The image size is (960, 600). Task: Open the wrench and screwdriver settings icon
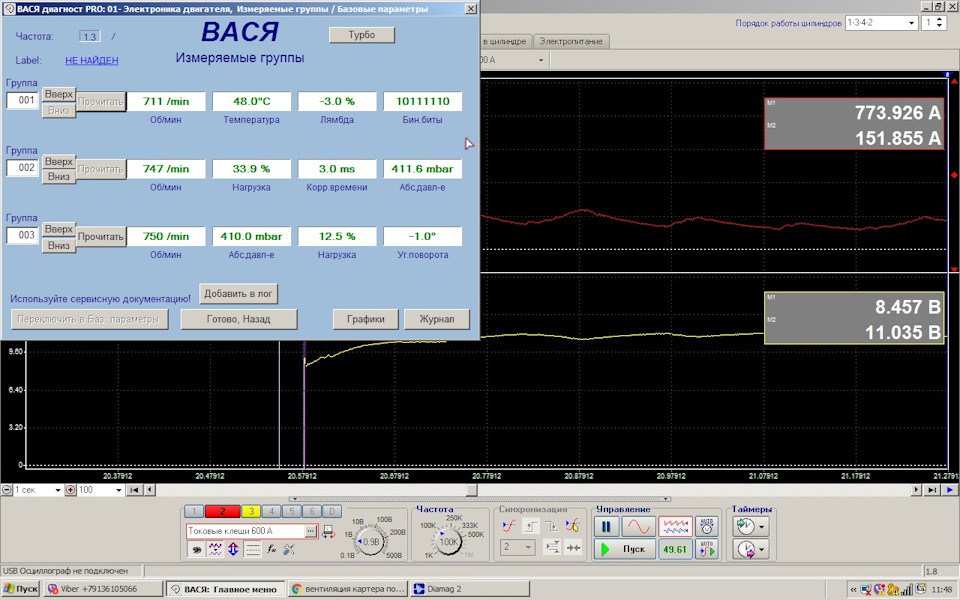(x=289, y=549)
